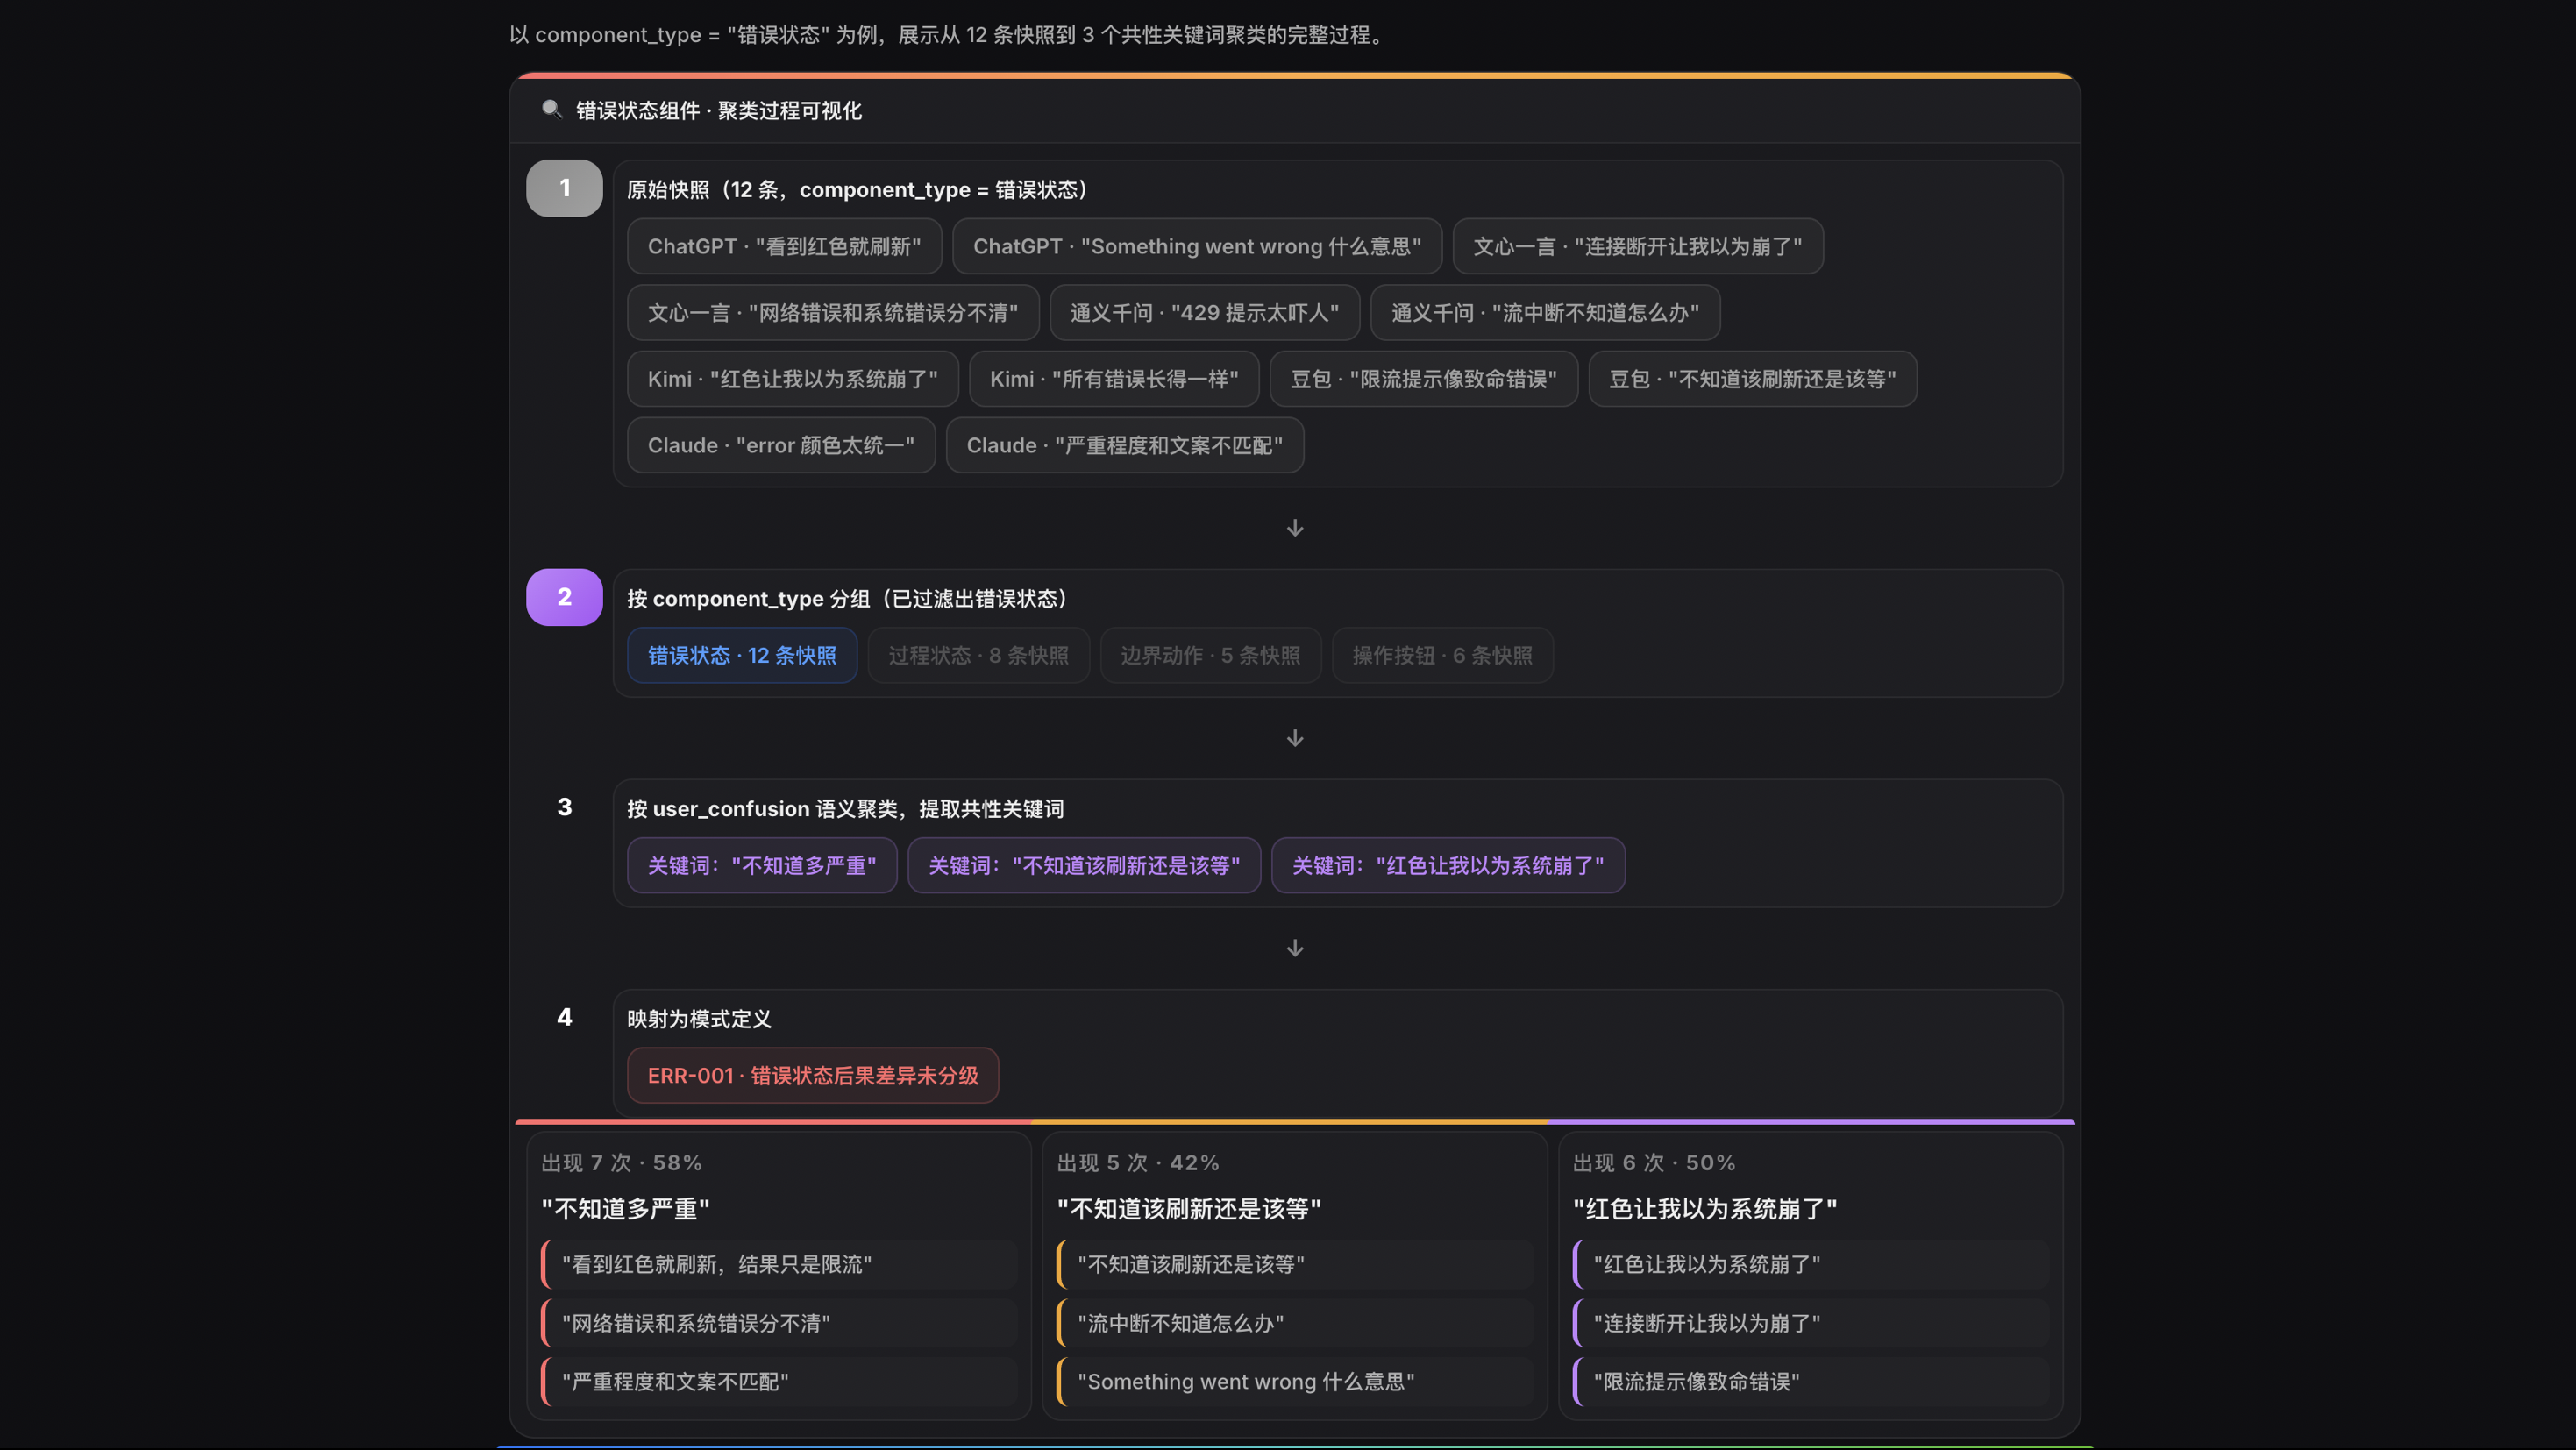Click card heading "不知道多严重"
The image size is (2576, 1450).
[625, 1208]
